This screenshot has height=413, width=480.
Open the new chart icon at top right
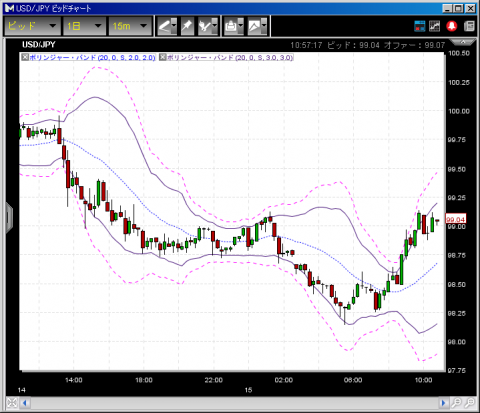tap(434, 26)
